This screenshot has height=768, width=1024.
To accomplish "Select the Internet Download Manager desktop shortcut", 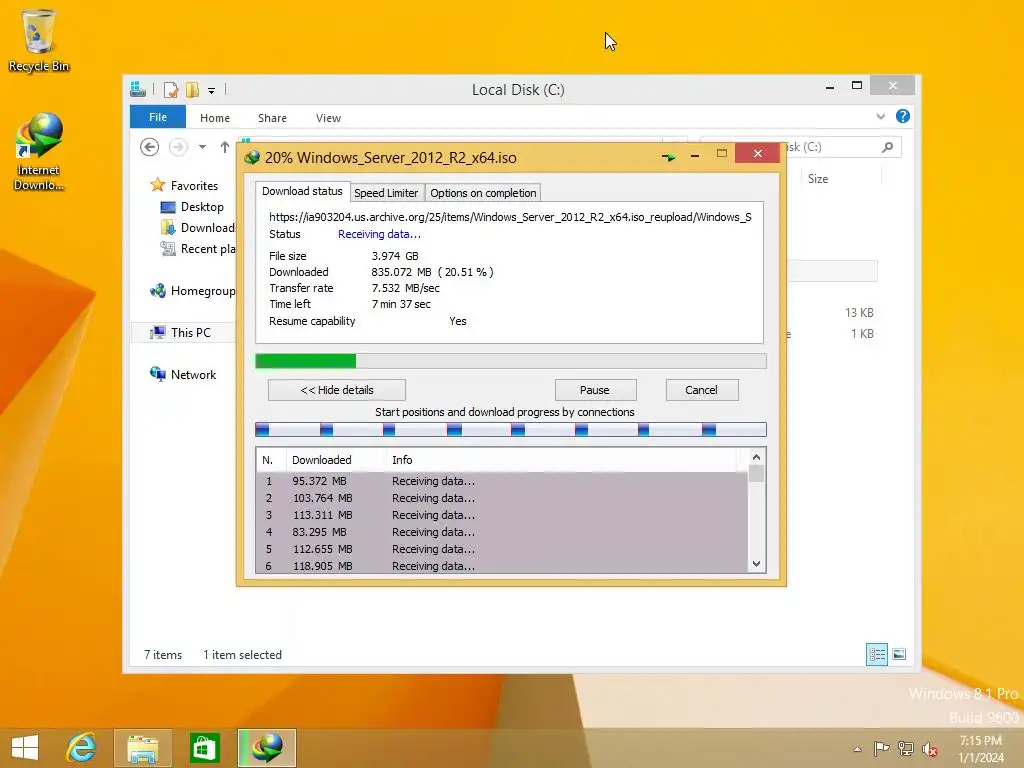I will click(39, 152).
